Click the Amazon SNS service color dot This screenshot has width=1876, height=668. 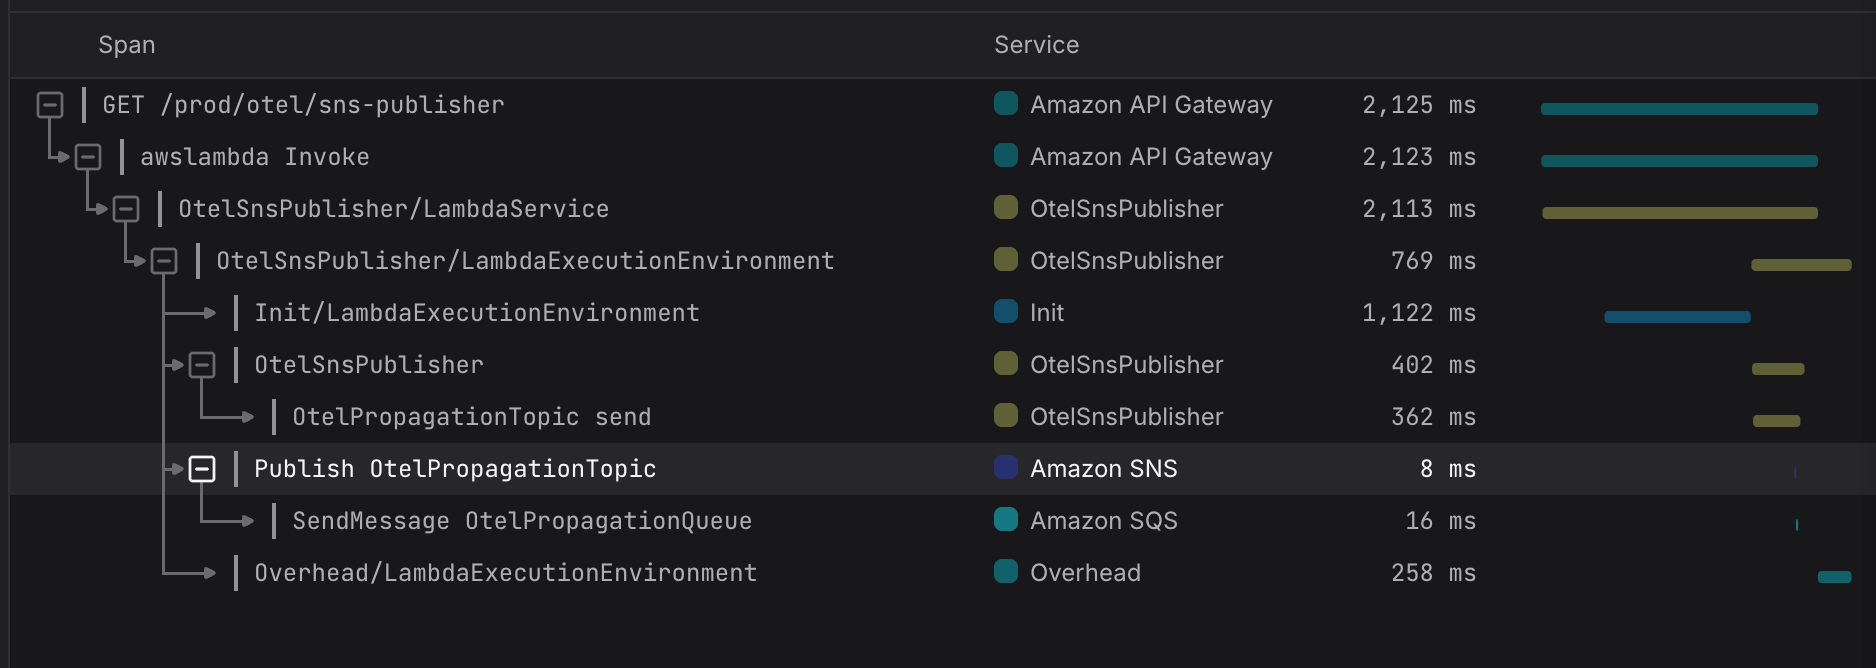click(x=1006, y=468)
